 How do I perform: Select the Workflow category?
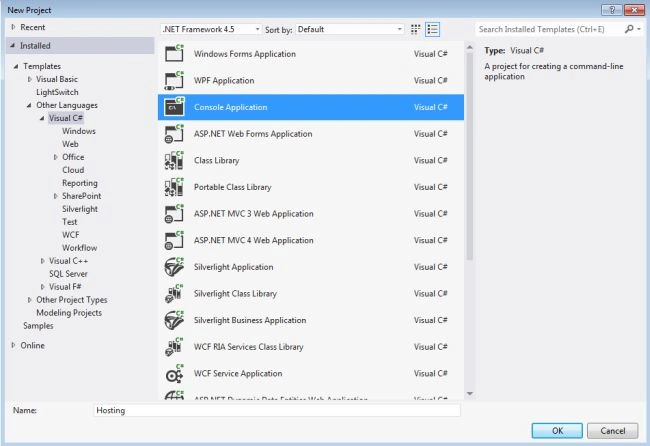(79, 248)
